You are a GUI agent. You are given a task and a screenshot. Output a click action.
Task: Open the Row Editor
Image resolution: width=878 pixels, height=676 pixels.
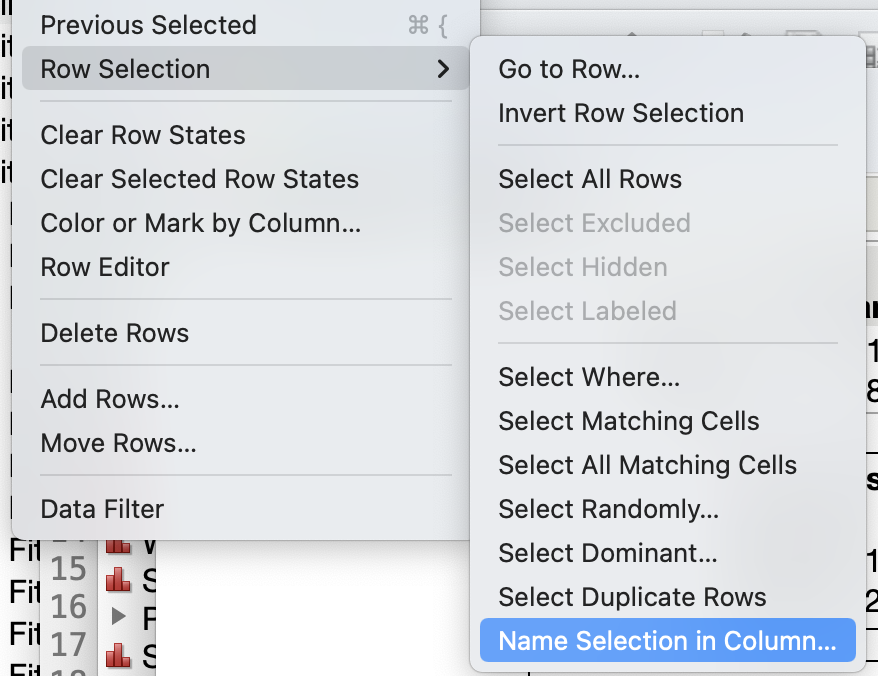105,267
